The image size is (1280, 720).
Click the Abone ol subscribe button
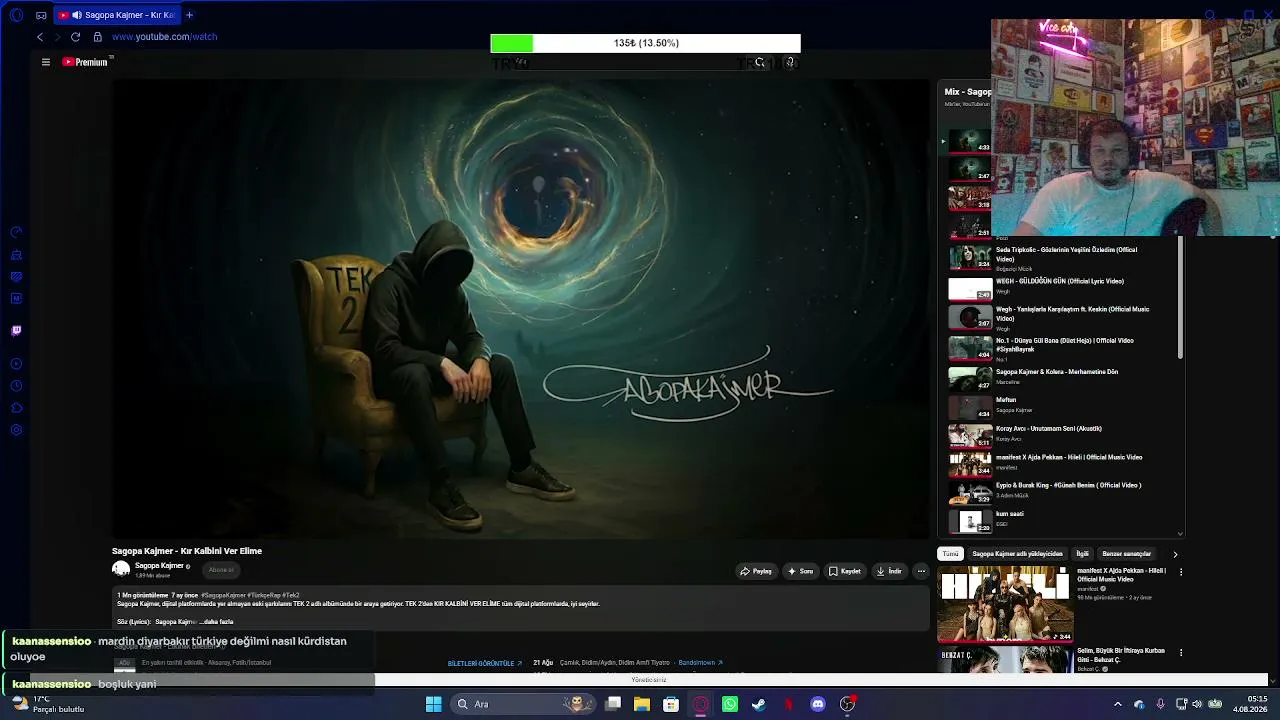click(221, 570)
